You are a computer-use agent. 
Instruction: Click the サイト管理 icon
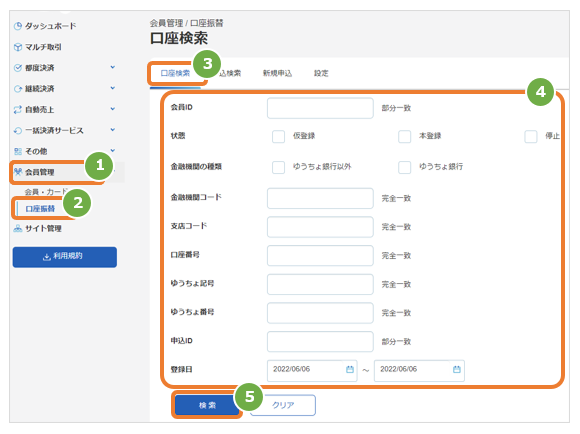click(17, 228)
